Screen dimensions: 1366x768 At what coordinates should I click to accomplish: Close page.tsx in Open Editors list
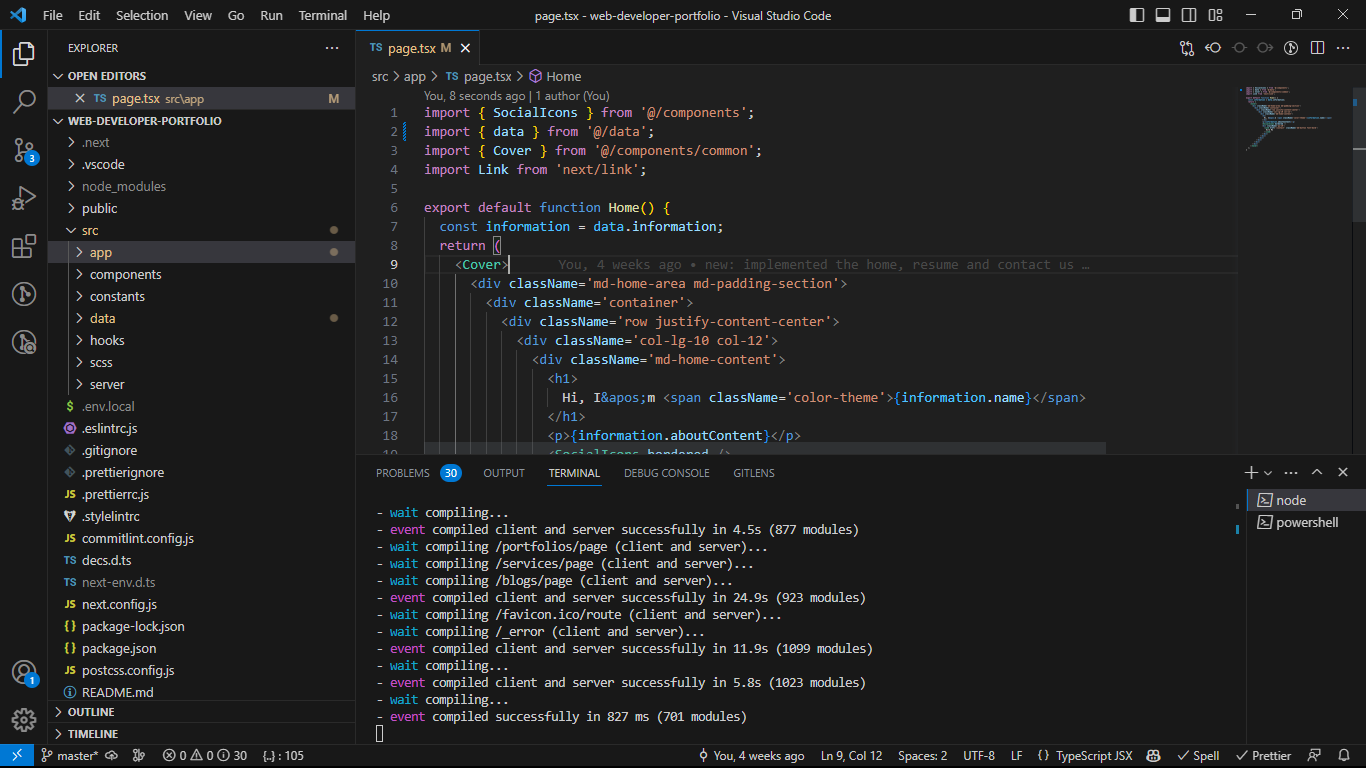click(x=80, y=98)
